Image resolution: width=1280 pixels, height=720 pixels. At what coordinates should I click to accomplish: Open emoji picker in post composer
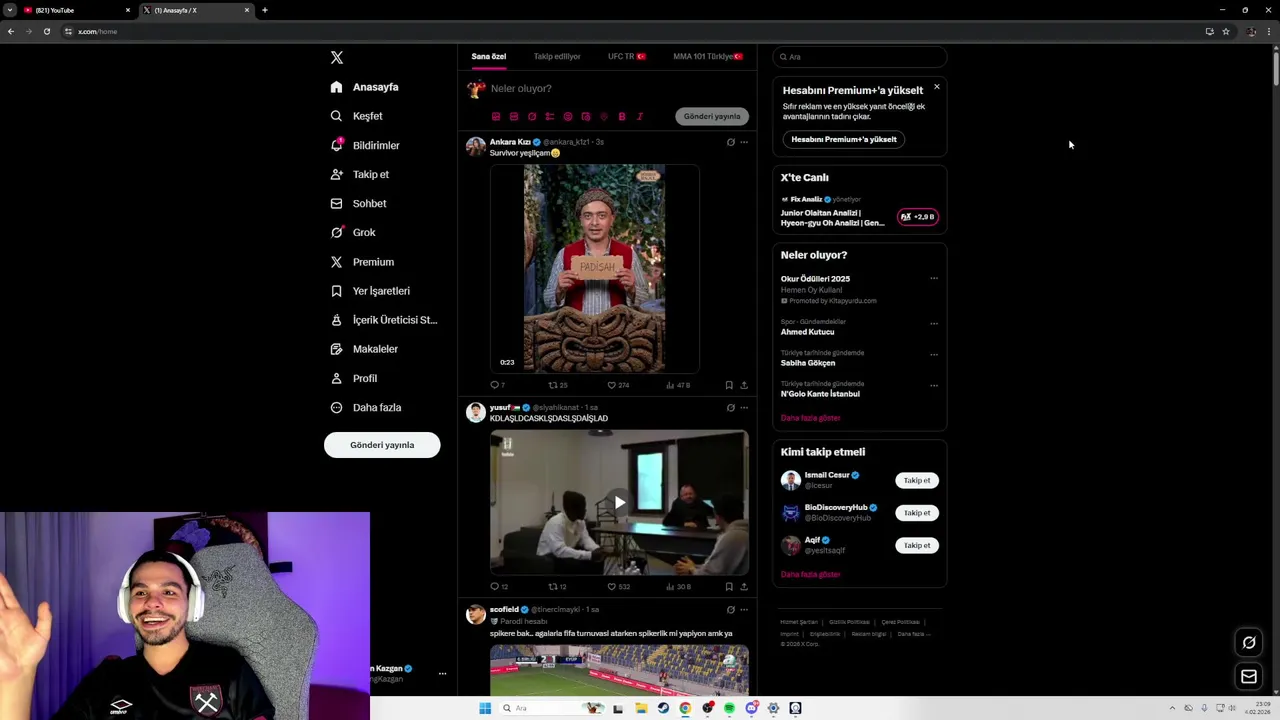coord(568,117)
